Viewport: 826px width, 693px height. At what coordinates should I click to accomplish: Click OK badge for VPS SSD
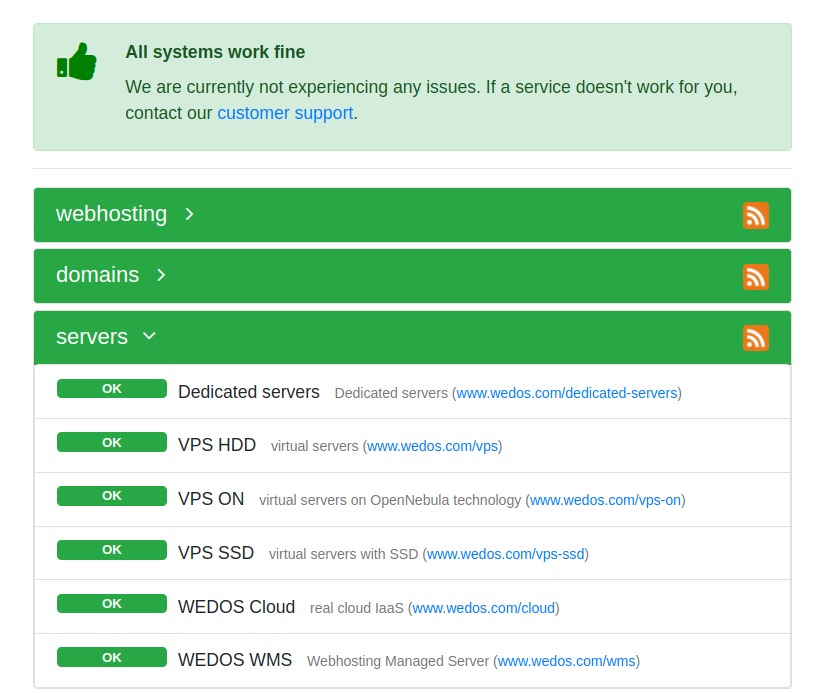tap(112, 550)
